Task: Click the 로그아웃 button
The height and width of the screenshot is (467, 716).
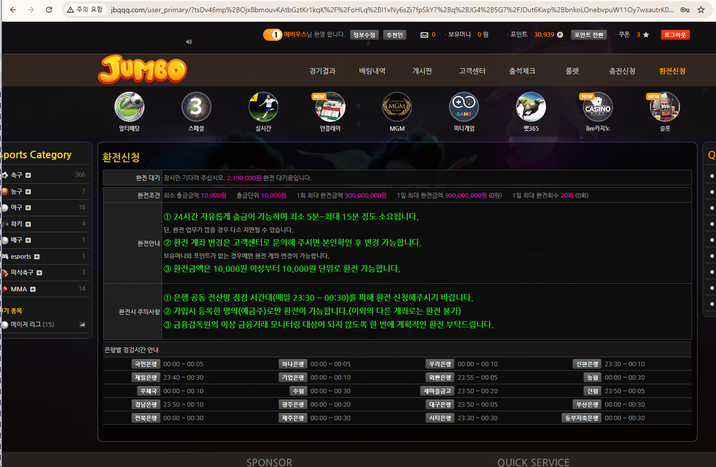Action: coord(675,34)
